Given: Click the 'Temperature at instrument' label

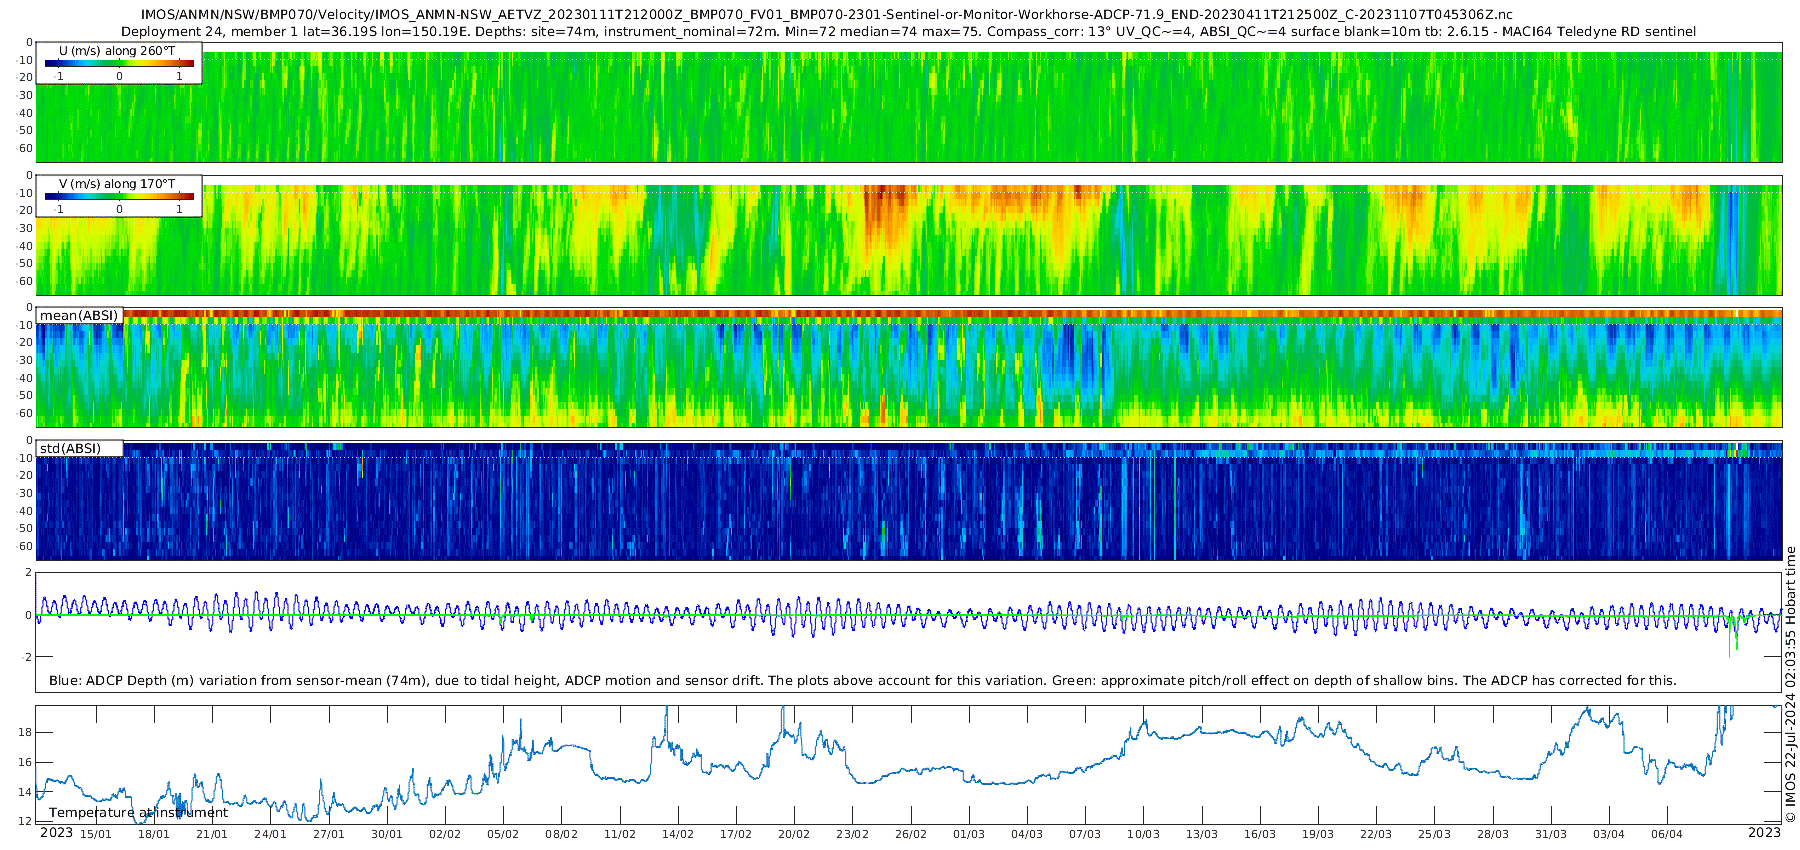Looking at the screenshot, I should point(138,812).
